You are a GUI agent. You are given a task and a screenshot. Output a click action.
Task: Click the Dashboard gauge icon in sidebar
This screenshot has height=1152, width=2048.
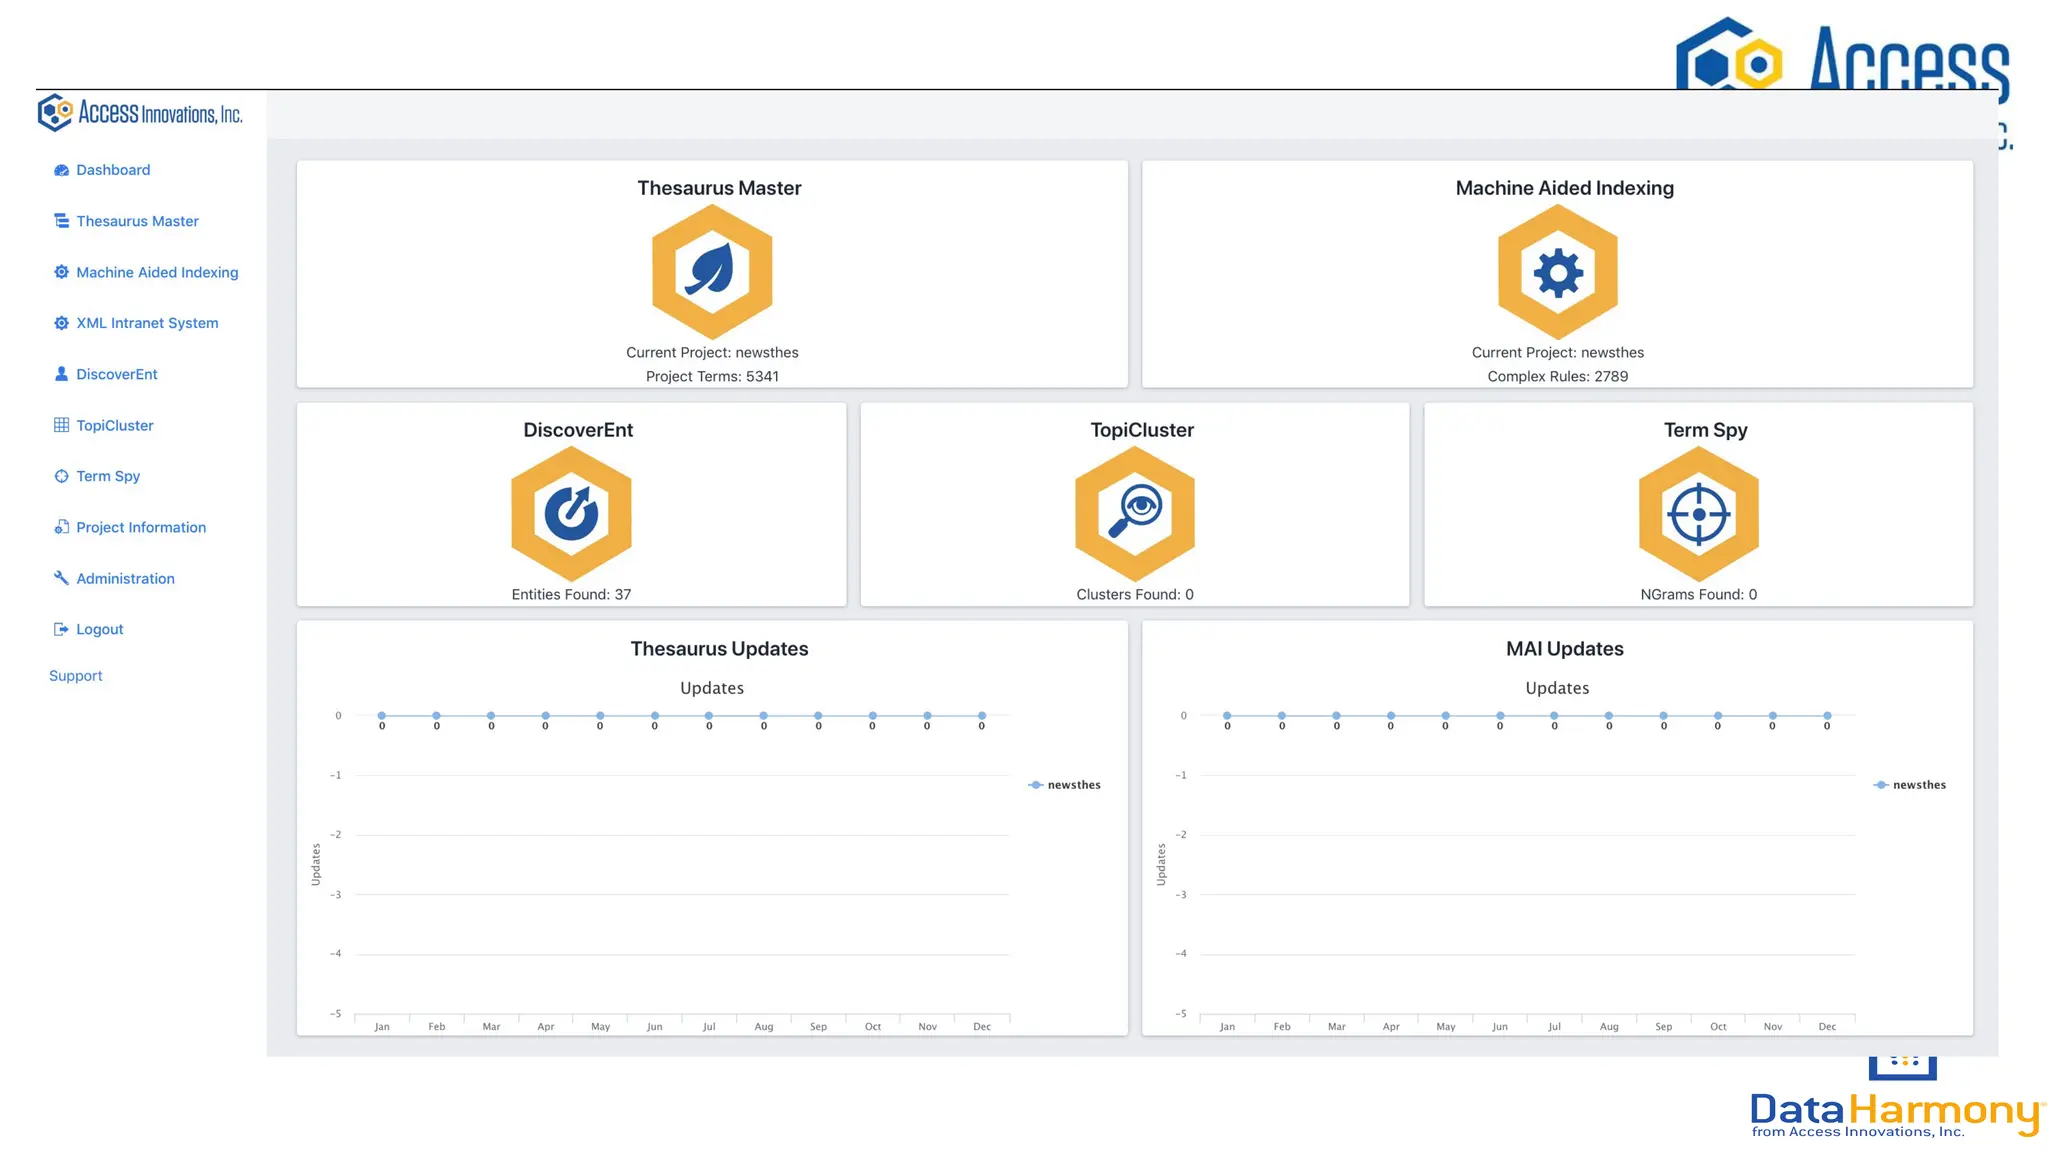point(61,170)
